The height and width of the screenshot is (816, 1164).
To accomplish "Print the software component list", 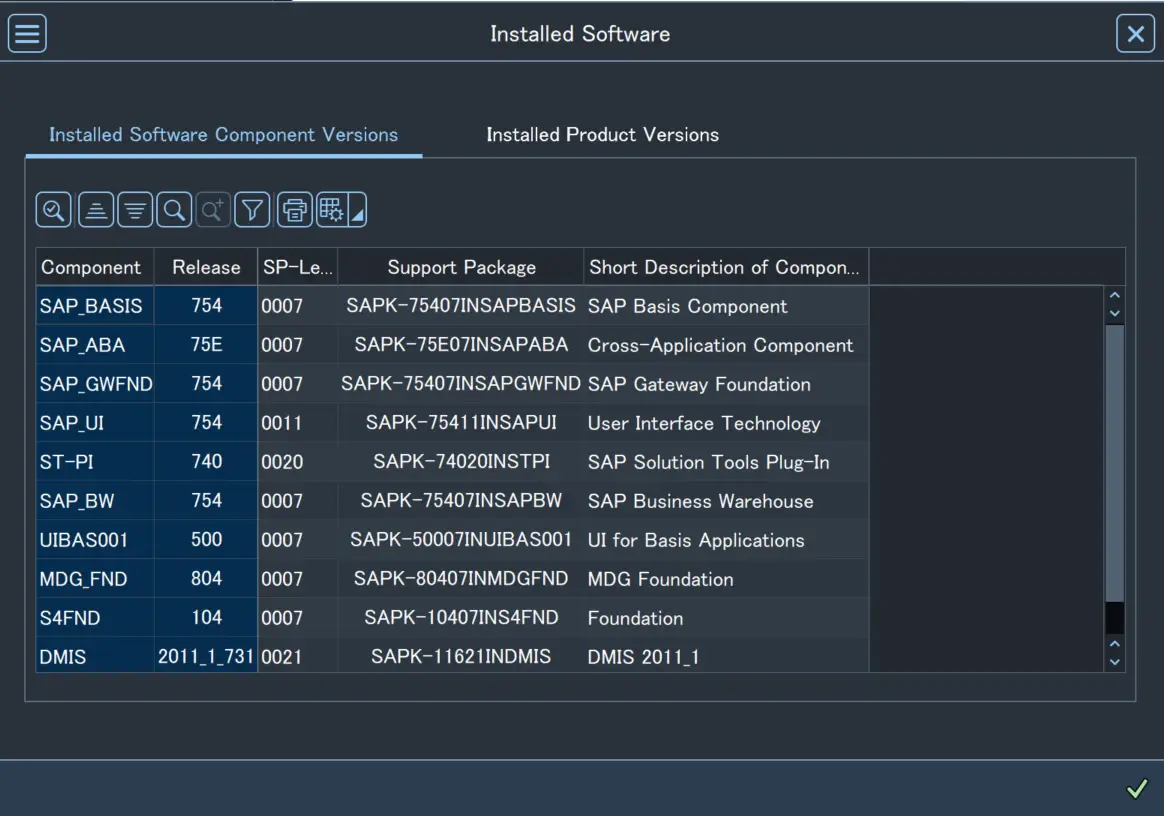I will [x=295, y=210].
